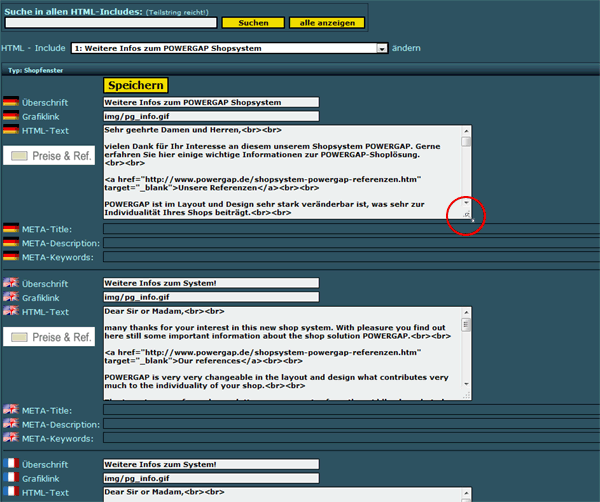The image size is (600, 502).
Task: Edit the English Grafiklink field
Action: tap(211, 297)
